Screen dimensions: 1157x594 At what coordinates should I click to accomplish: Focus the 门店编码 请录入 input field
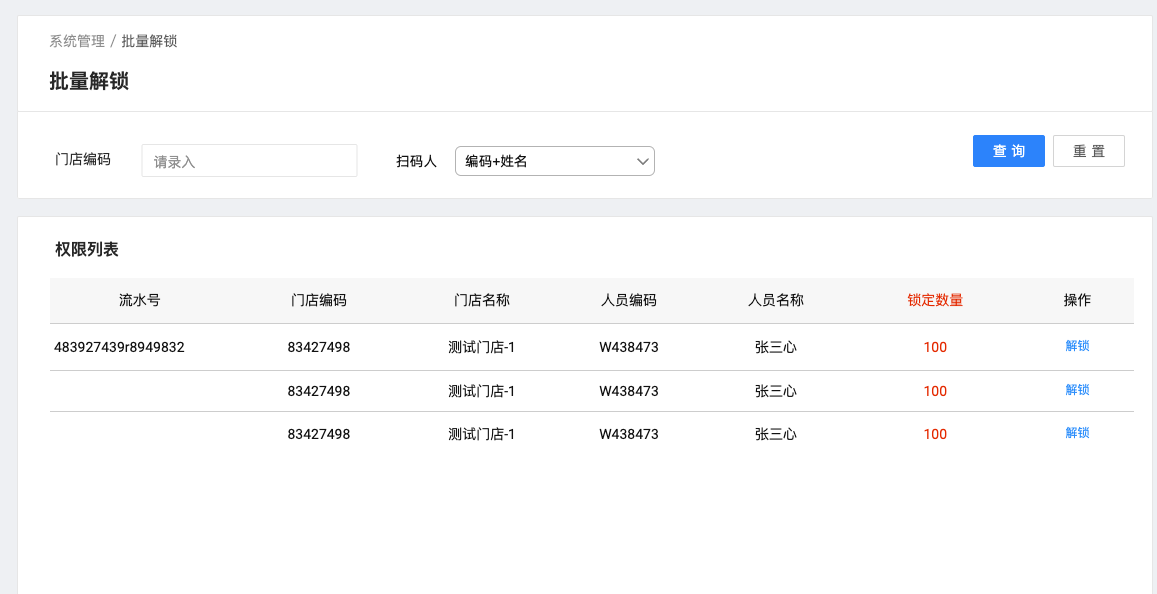[x=249, y=161]
